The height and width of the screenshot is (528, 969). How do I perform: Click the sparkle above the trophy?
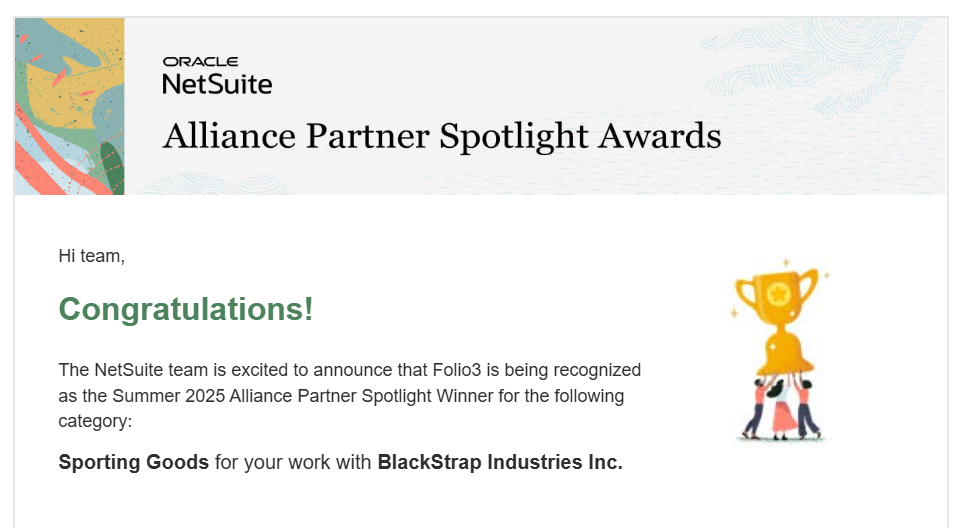[787, 261]
